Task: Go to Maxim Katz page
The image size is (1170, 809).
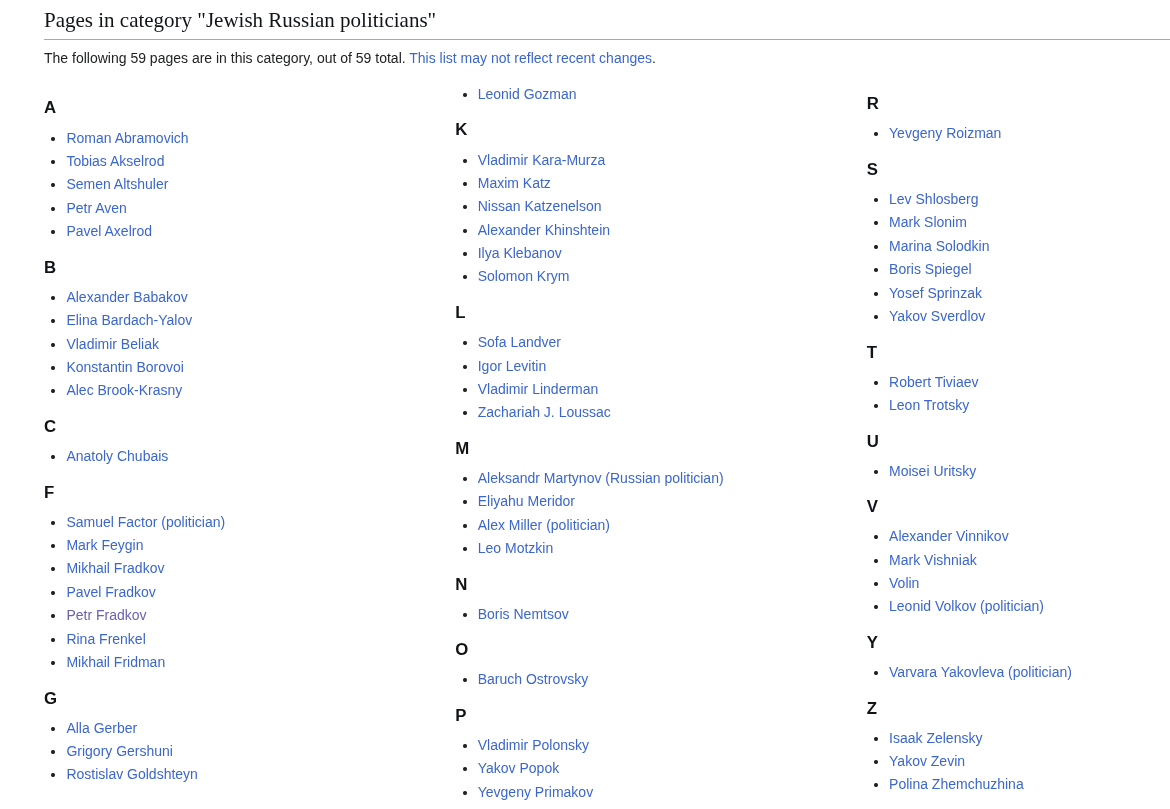Action: pos(514,184)
